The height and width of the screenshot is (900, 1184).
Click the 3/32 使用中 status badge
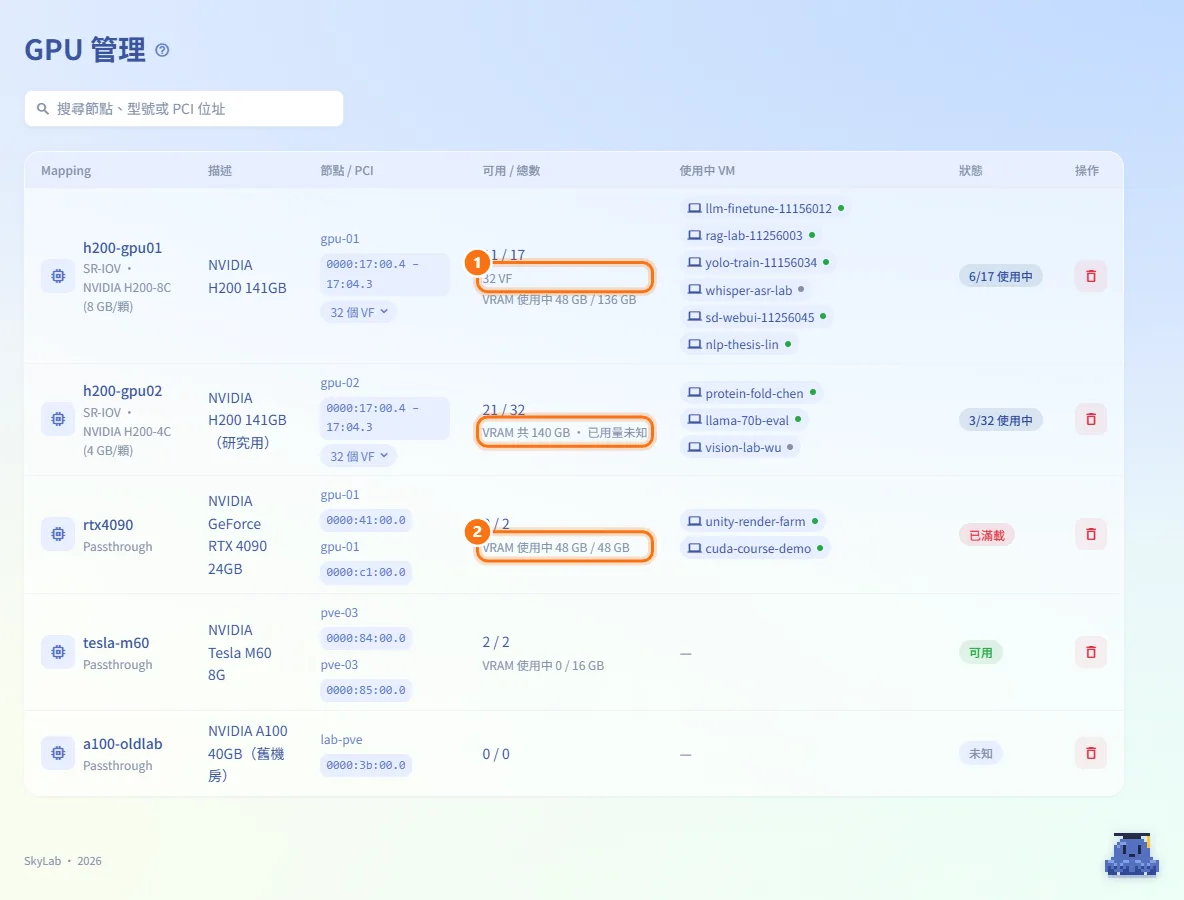[1001, 421]
